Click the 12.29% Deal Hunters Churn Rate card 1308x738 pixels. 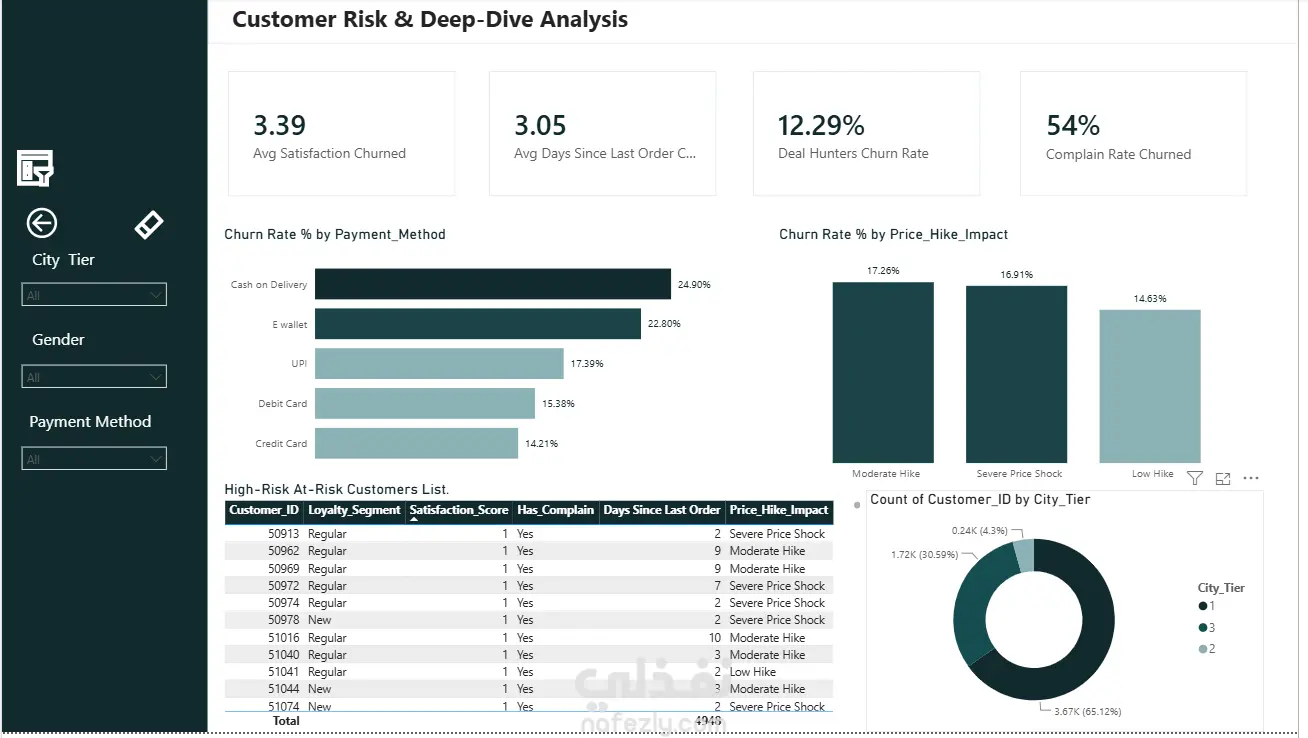(866, 133)
